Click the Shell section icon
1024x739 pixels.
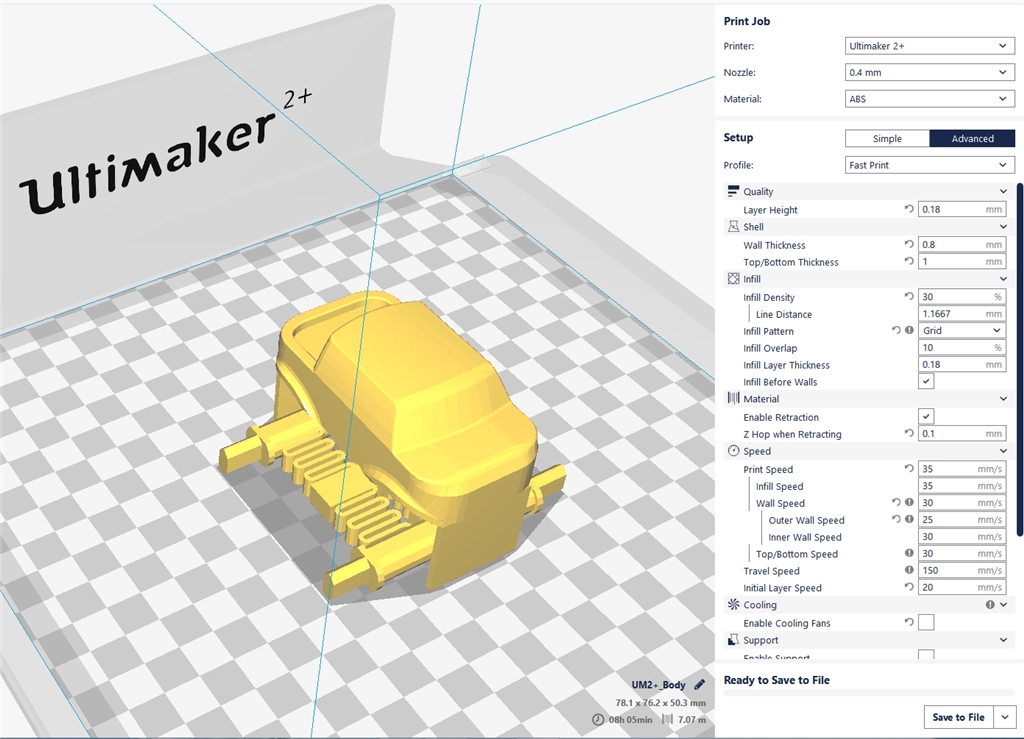733,227
